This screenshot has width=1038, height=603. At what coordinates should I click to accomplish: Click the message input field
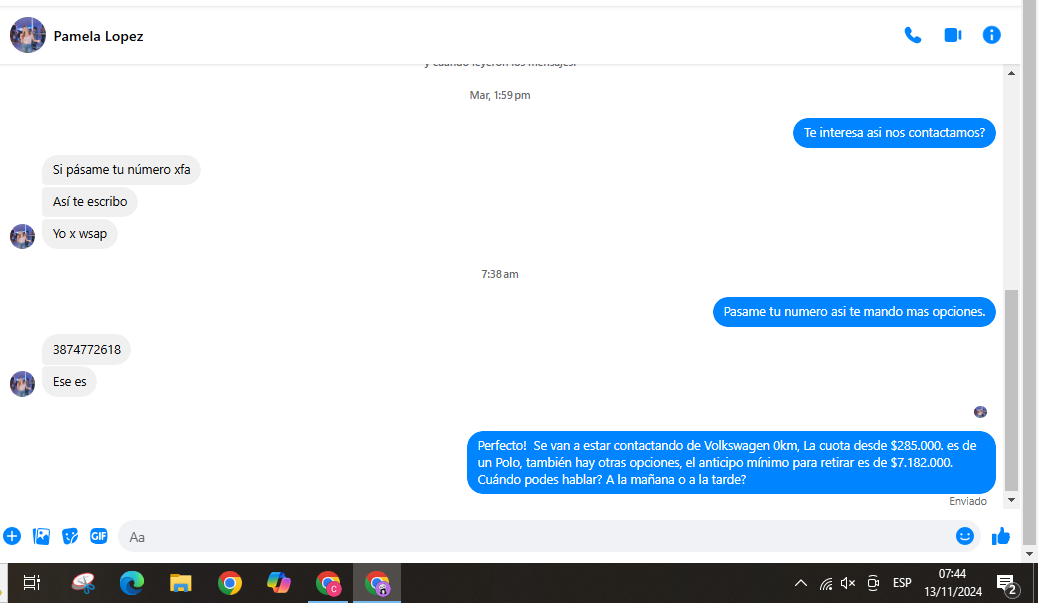click(536, 537)
